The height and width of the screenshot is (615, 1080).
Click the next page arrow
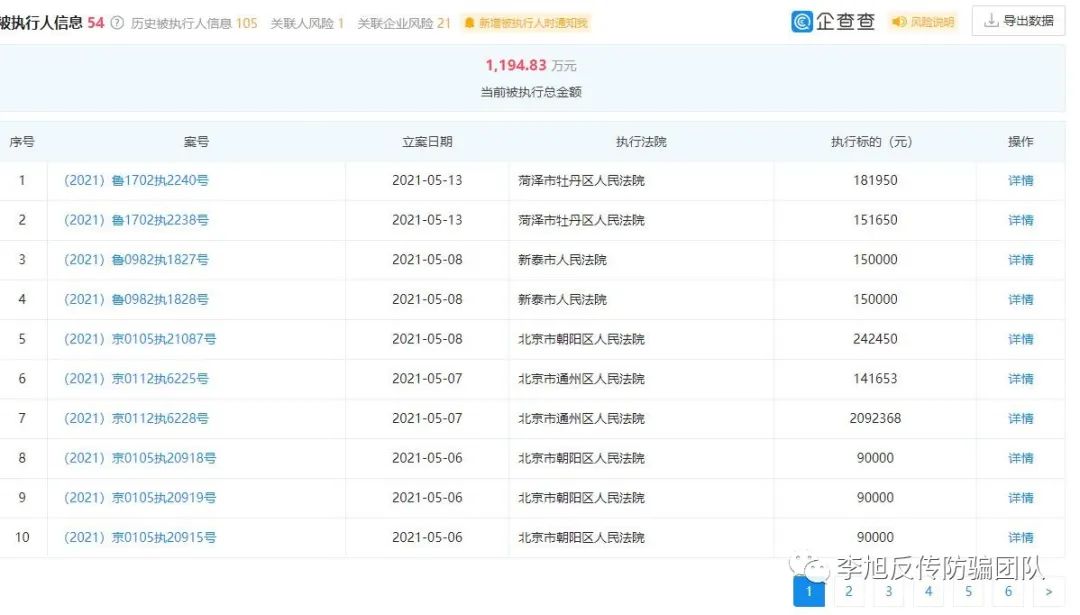(x=1047, y=592)
